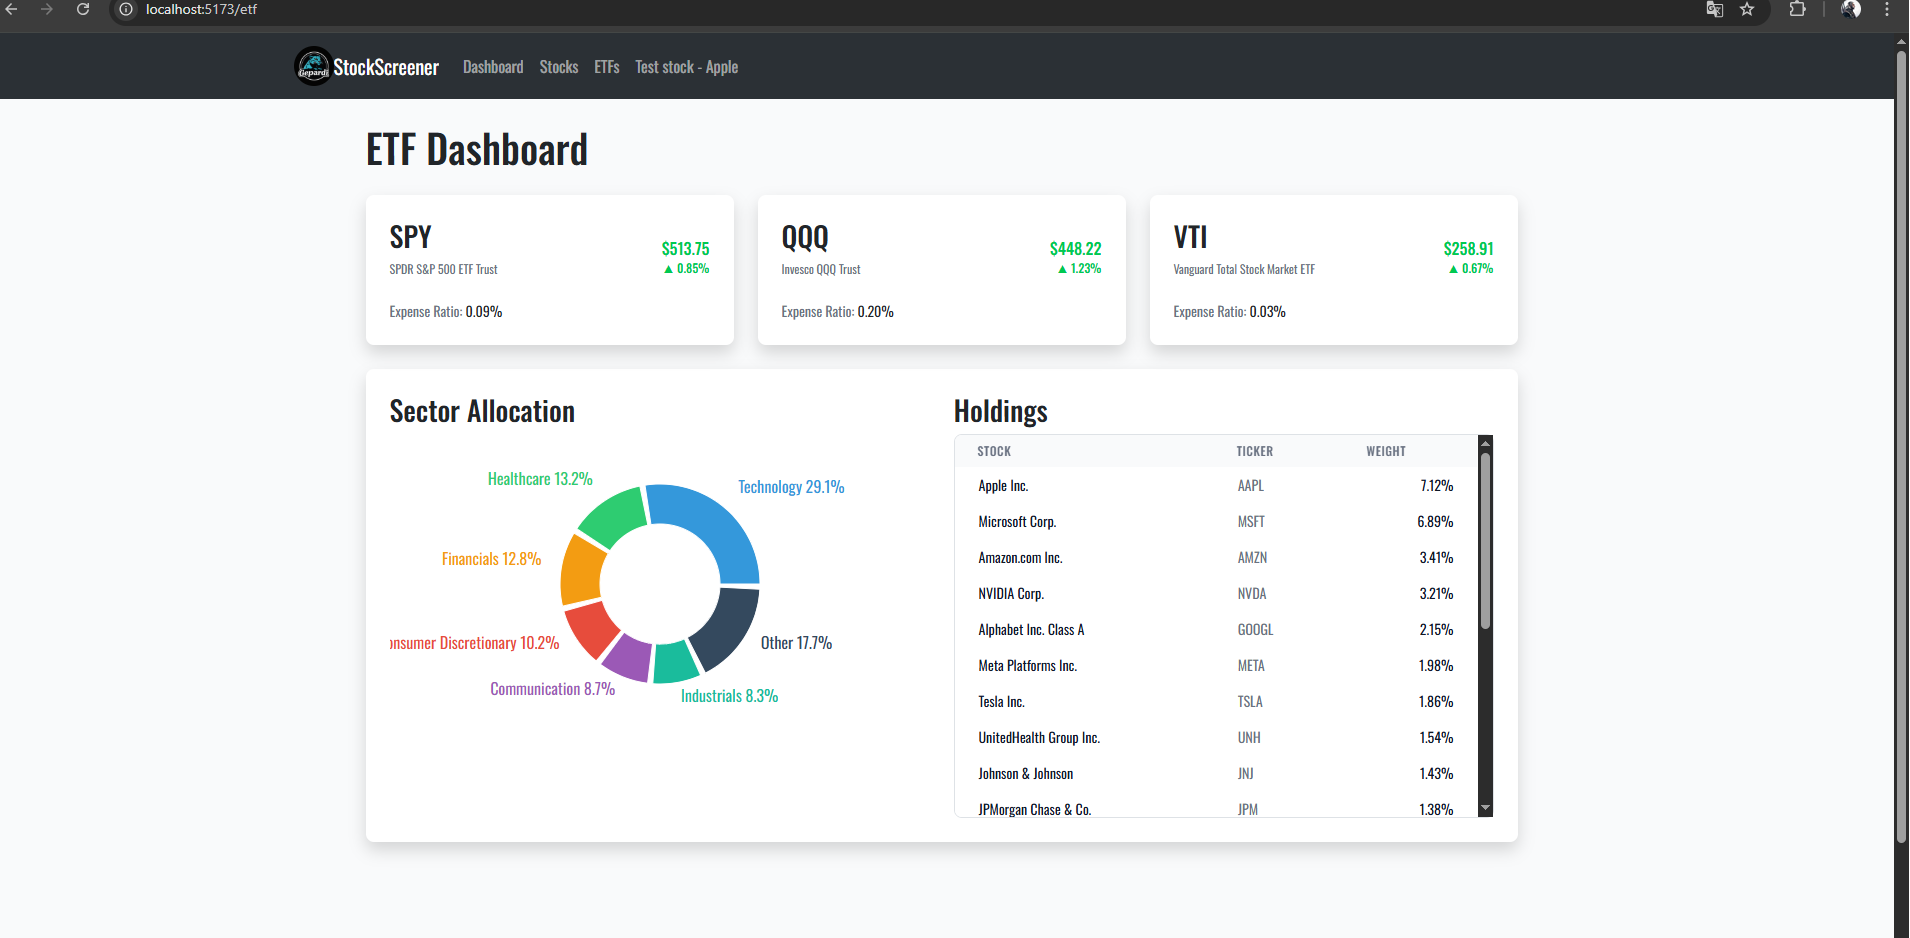Click the VTI ETF card

click(1333, 270)
